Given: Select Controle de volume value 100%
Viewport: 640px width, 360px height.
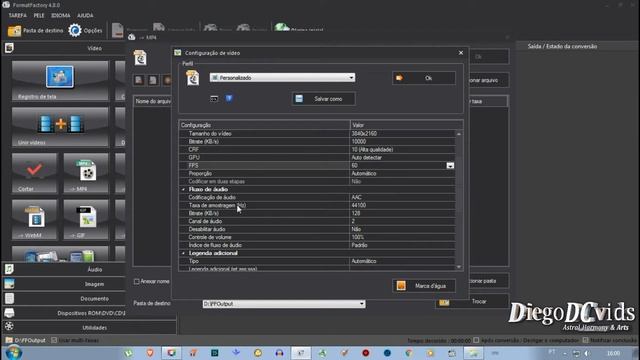Looking at the screenshot, I should 402,237.
